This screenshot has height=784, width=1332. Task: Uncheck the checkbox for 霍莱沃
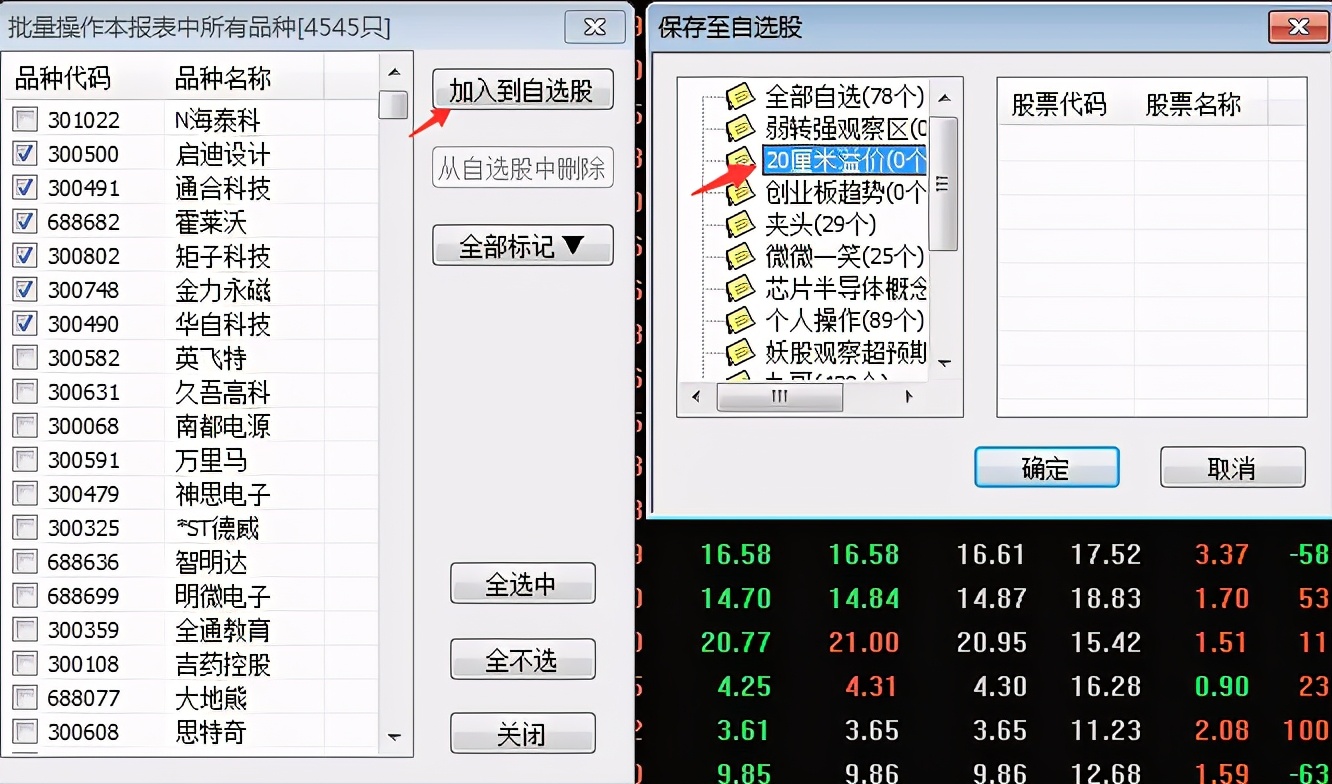pyautogui.click(x=23, y=221)
